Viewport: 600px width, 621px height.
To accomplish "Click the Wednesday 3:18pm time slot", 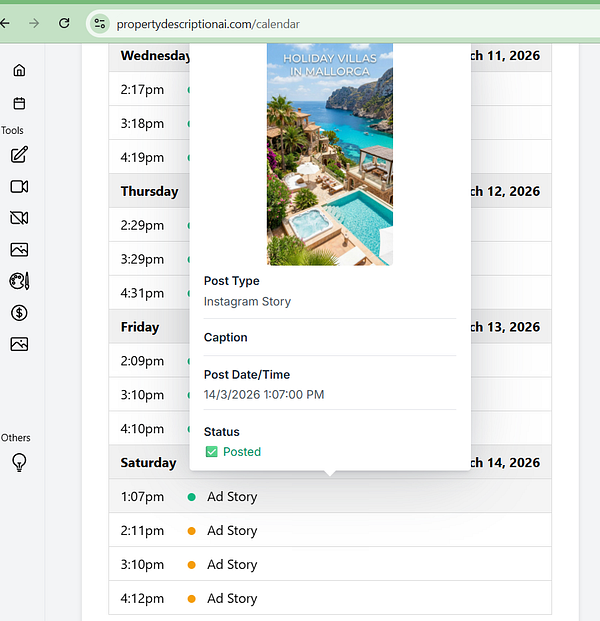I will point(142,124).
